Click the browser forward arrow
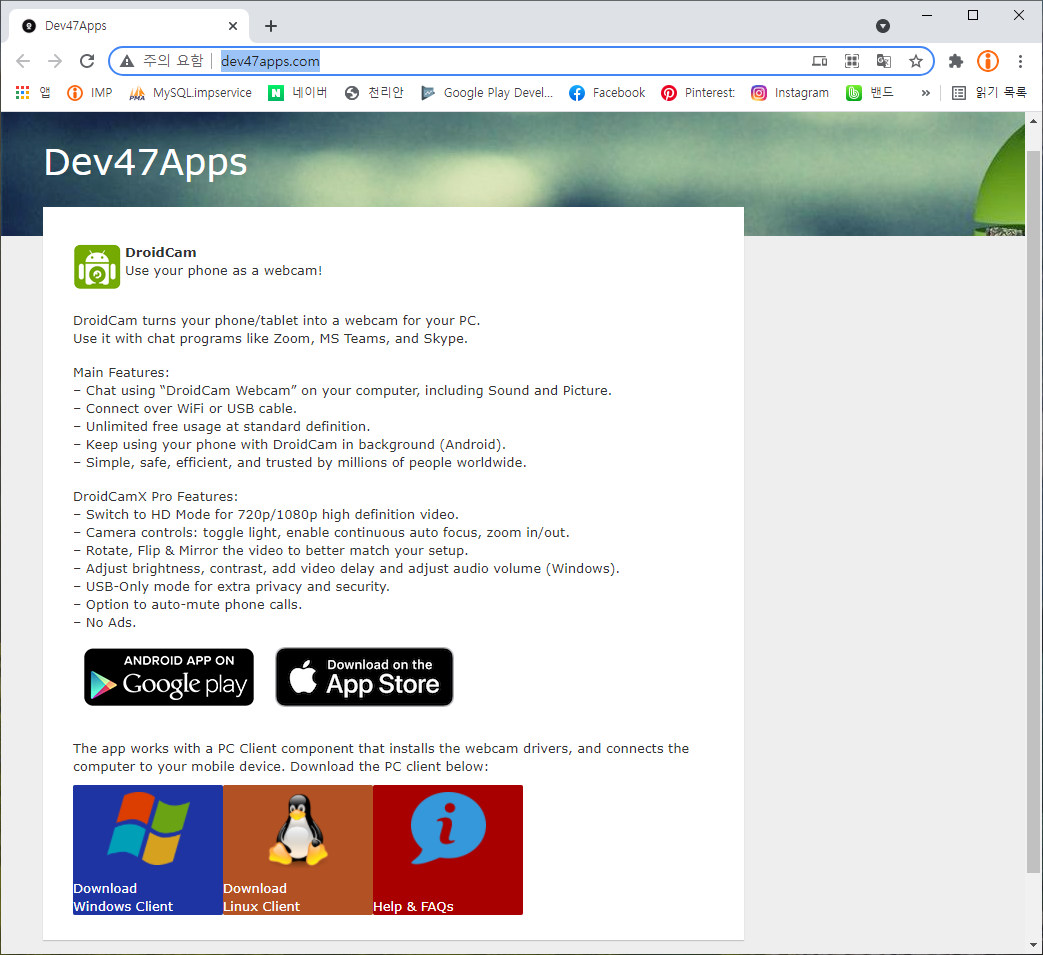The height and width of the screenshot is (955, 1043). pyautogui.click(x=55, y=61)
